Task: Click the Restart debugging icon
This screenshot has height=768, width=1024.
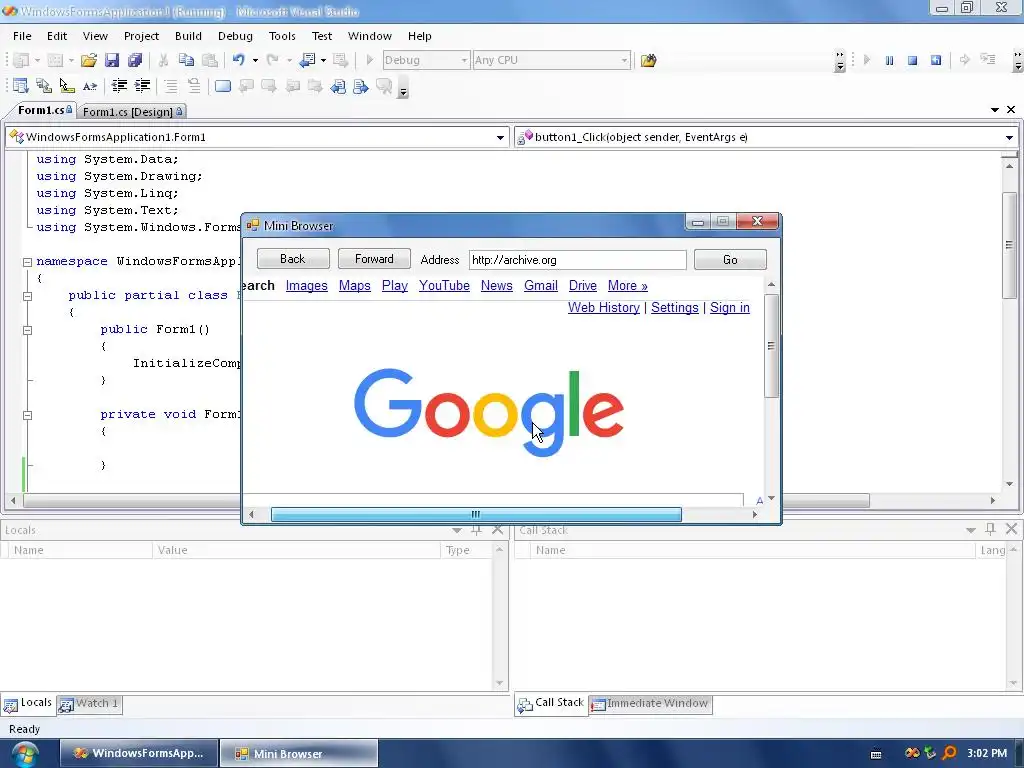Action: [936, 60]
